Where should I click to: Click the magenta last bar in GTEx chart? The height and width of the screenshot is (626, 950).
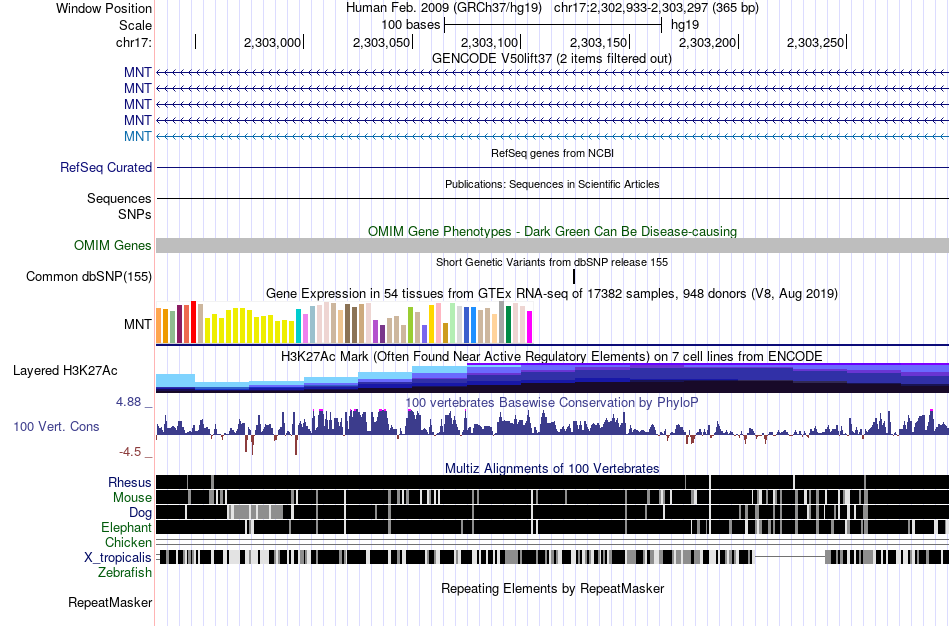530,328
